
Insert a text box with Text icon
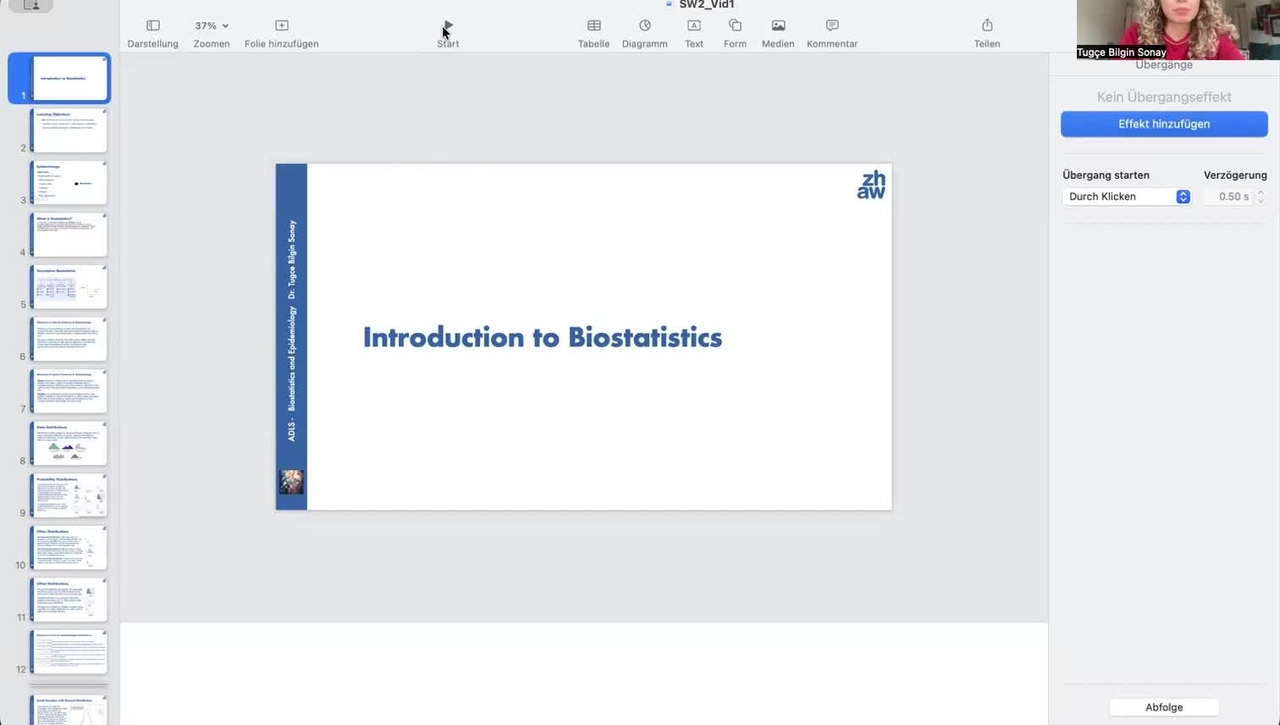click(x=693, y=26)
